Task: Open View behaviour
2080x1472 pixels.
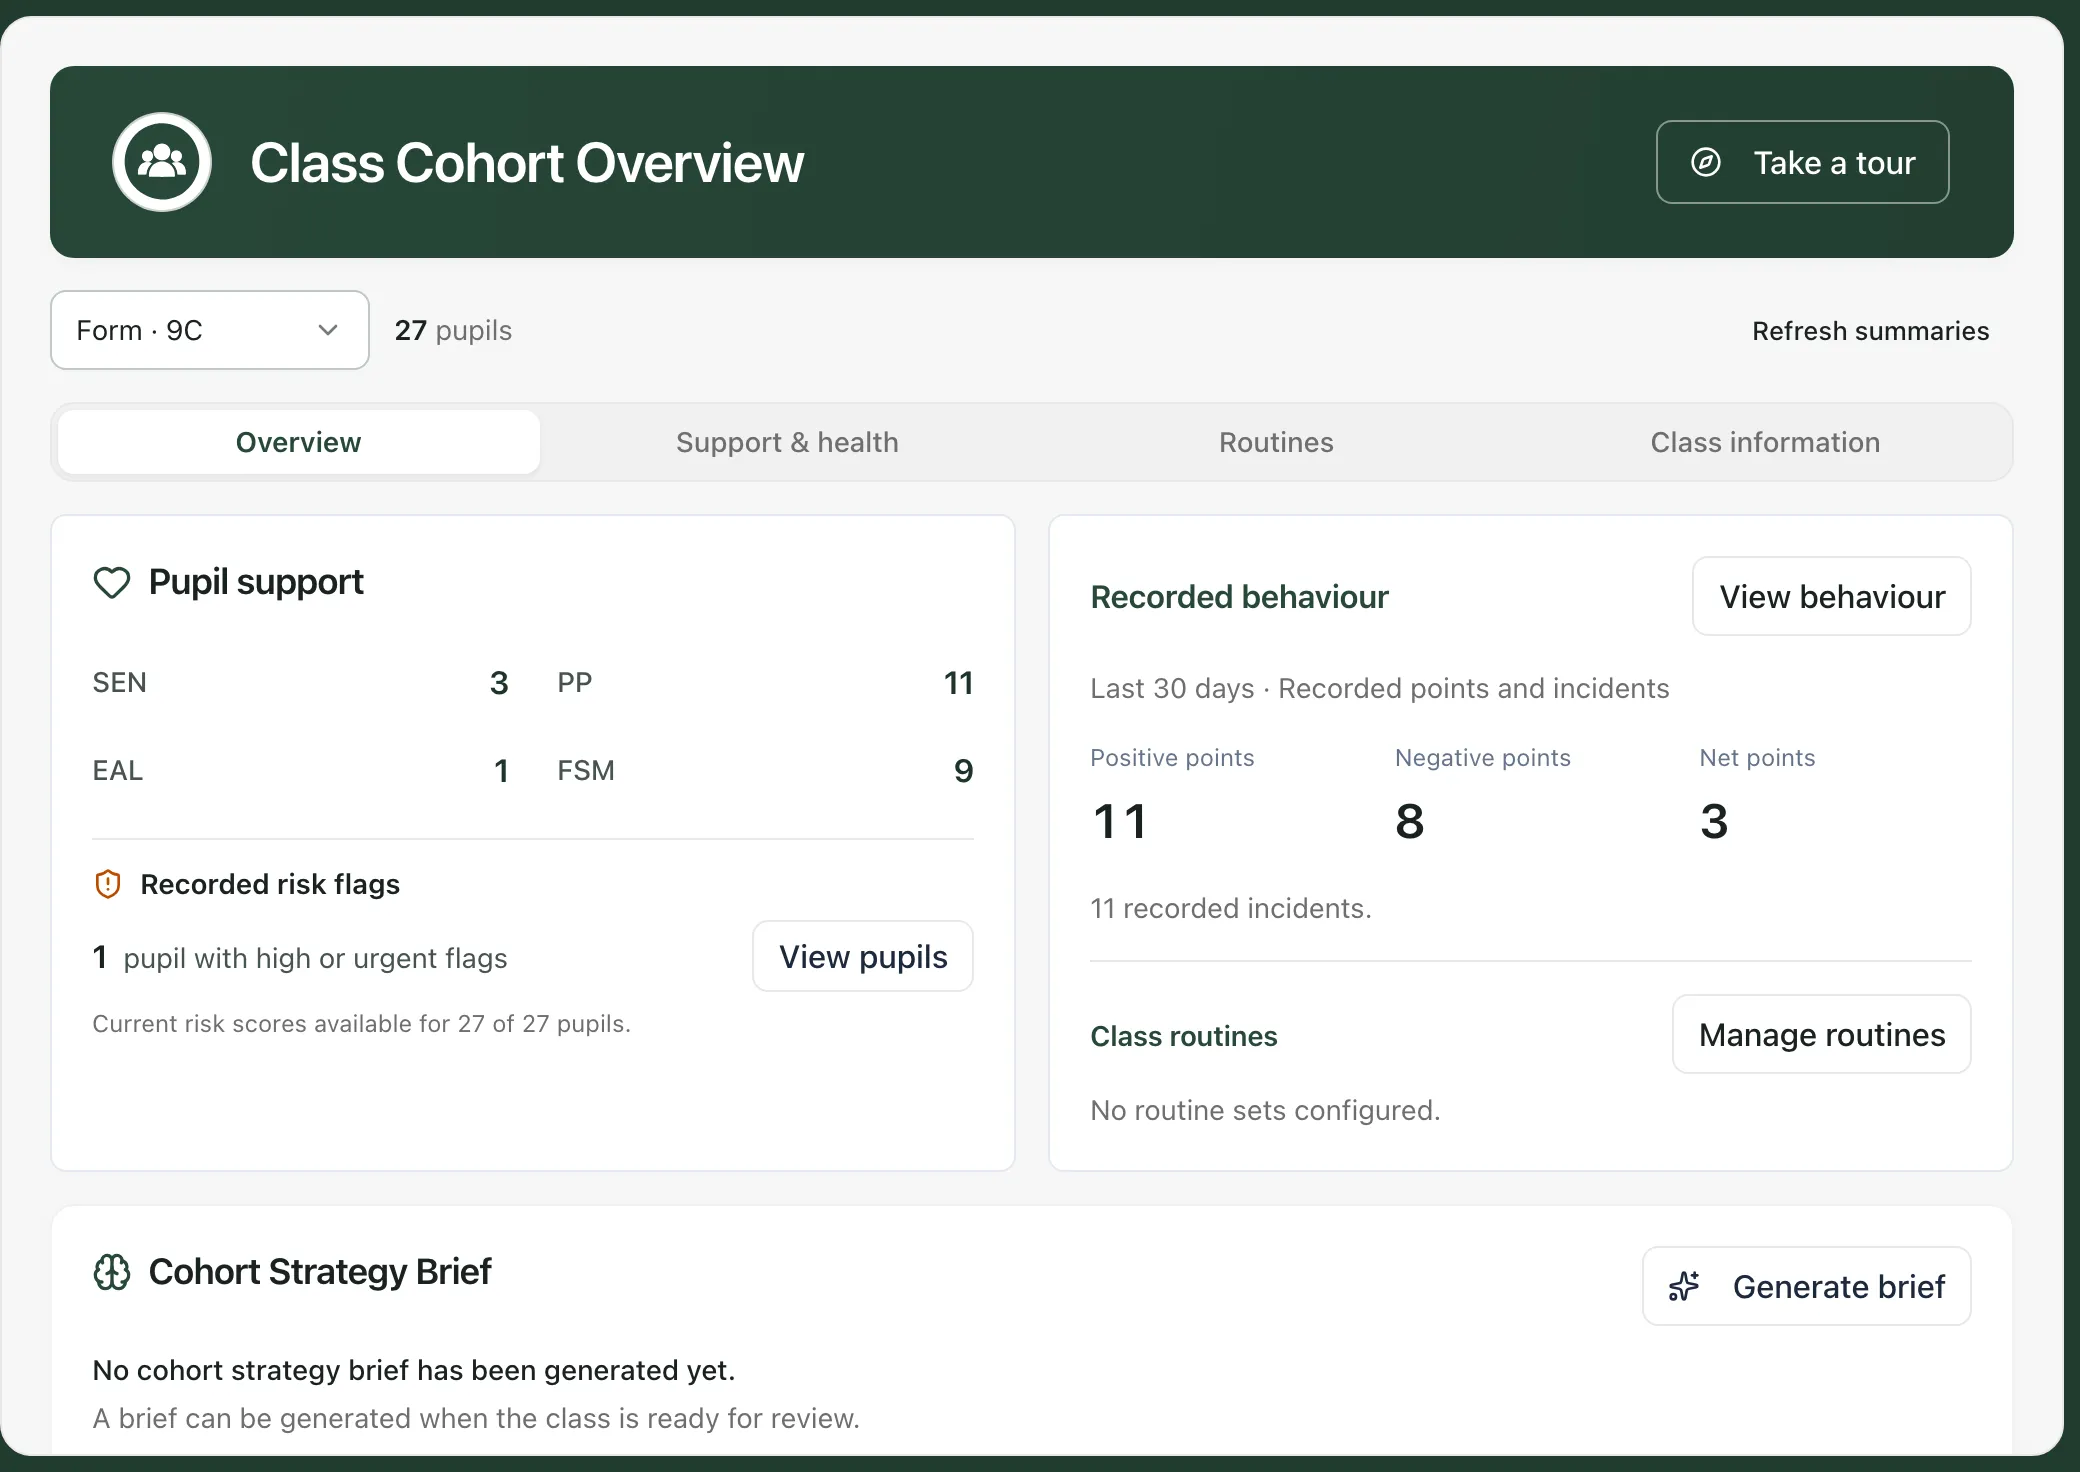Action: pos(1831,596)
